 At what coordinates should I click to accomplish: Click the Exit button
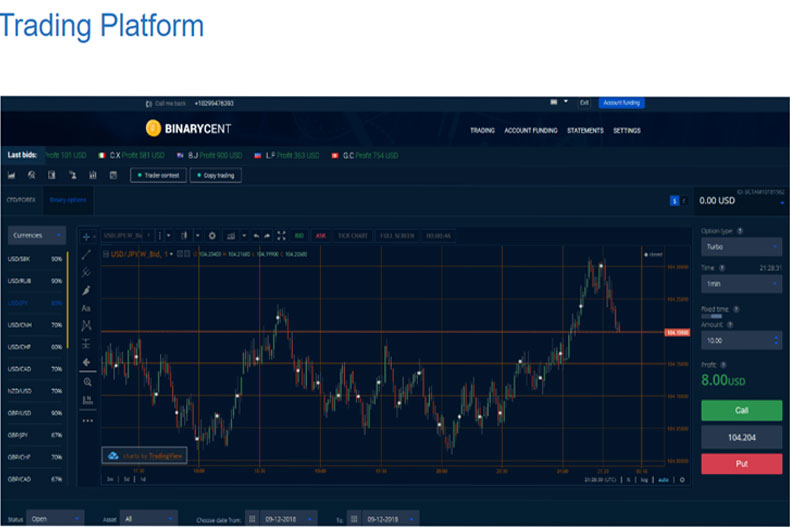click(x=584, y=103)
